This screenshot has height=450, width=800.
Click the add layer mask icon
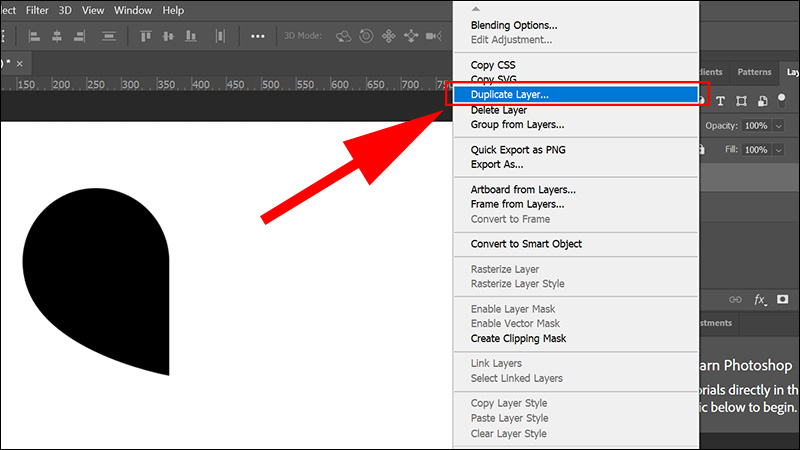coord(783,299)
